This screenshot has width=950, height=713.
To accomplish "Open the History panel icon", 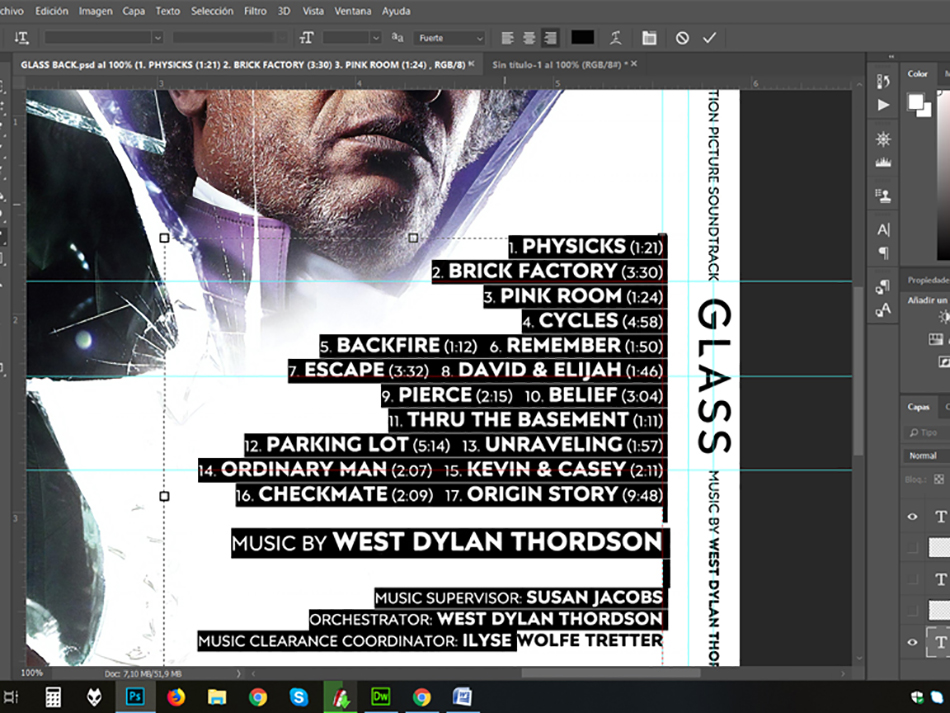I will click(x=883, y=81).
